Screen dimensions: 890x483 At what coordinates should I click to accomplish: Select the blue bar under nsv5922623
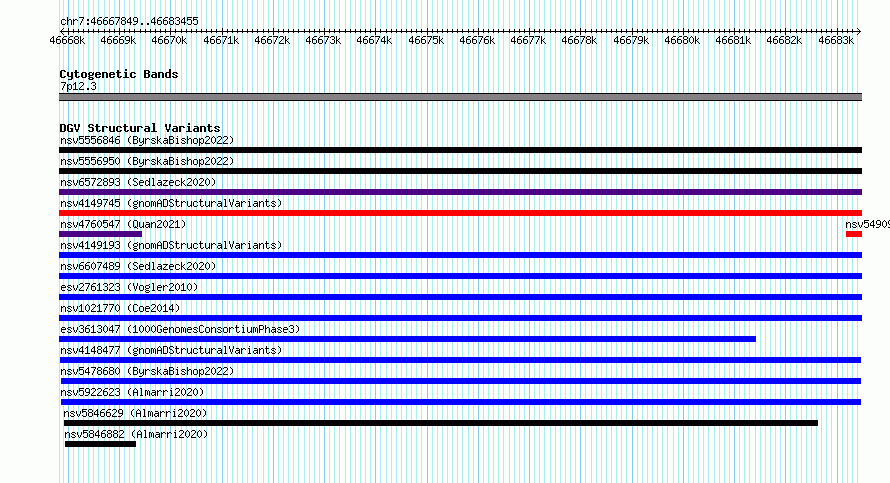(x=461, y=402)
